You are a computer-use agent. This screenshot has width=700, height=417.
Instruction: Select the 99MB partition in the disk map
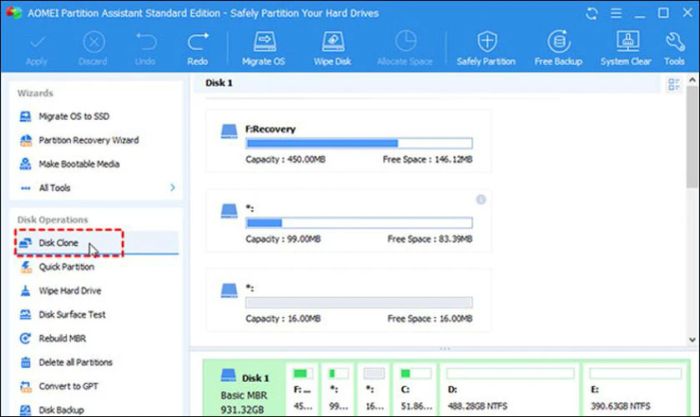coord(338,389)
